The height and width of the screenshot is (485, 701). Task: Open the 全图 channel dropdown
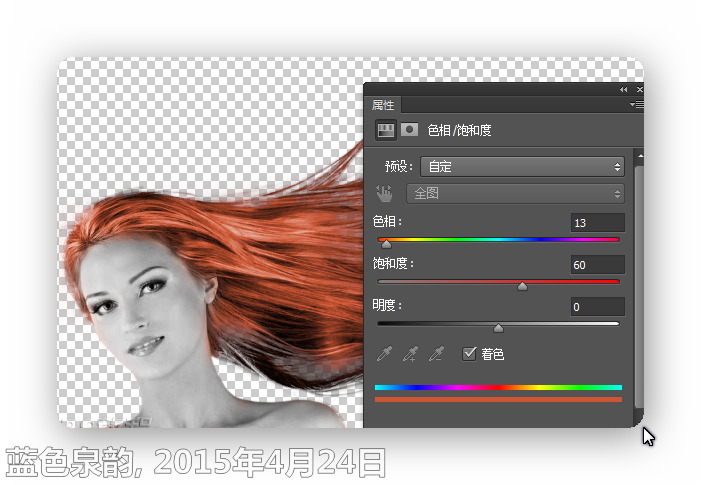[515, 194]
